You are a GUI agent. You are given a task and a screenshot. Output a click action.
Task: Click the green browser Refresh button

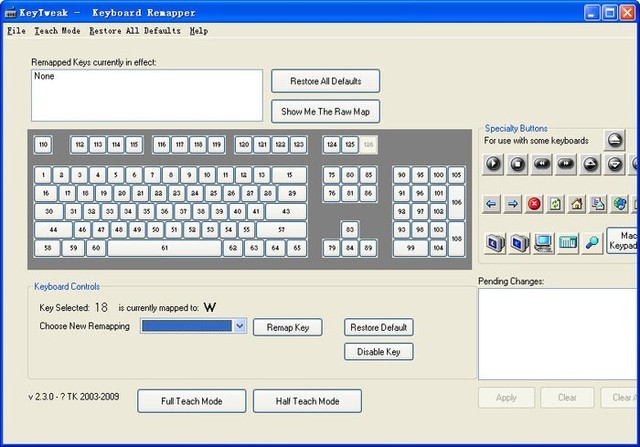pos(555,204)
